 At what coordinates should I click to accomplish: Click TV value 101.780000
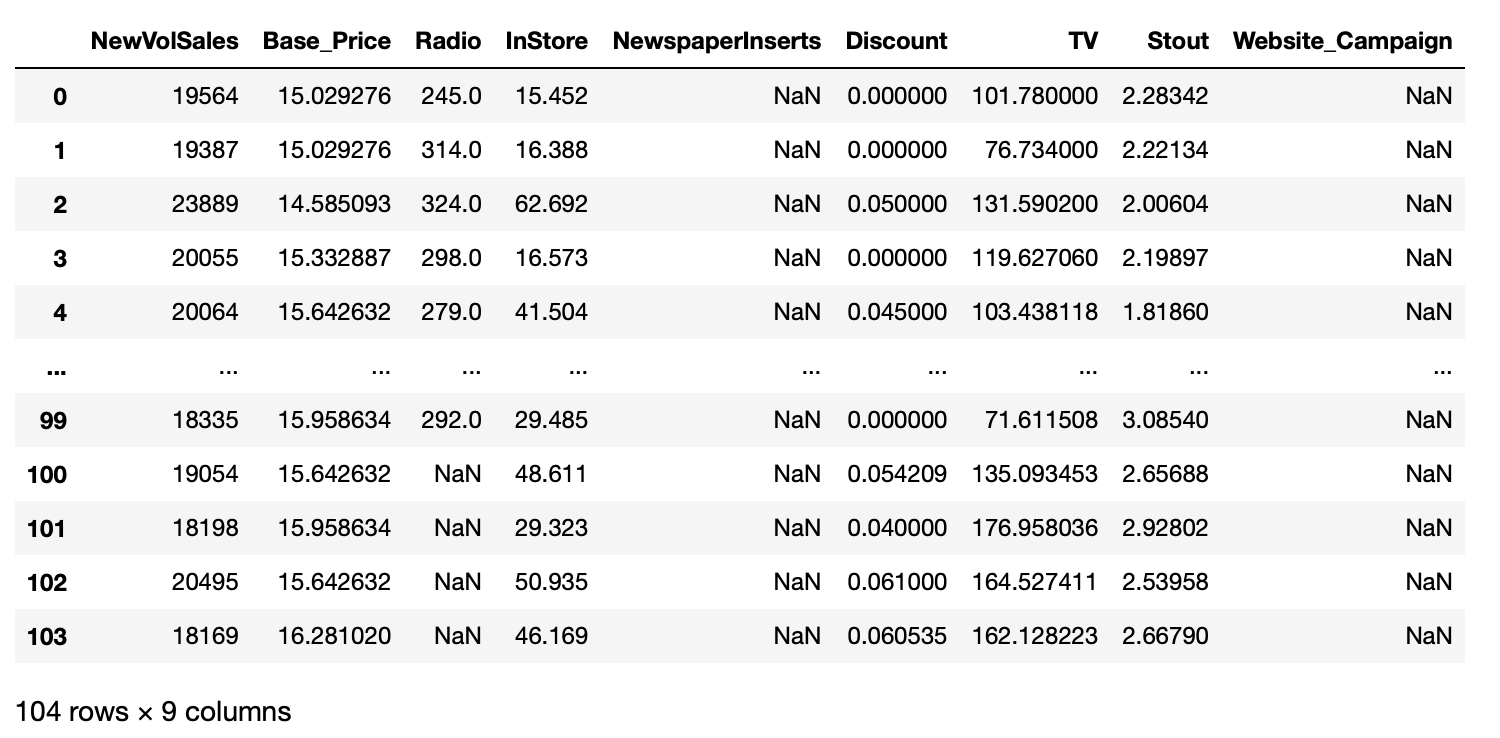(x=1035, y=96)
